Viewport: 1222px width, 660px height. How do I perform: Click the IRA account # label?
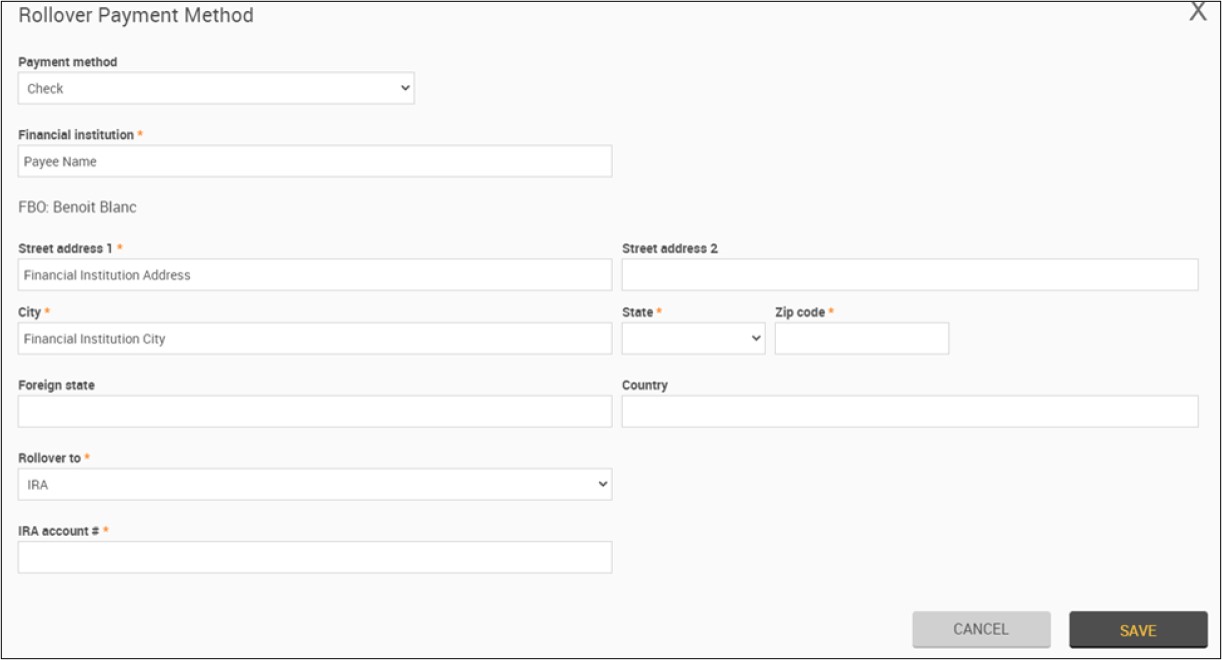58,531
